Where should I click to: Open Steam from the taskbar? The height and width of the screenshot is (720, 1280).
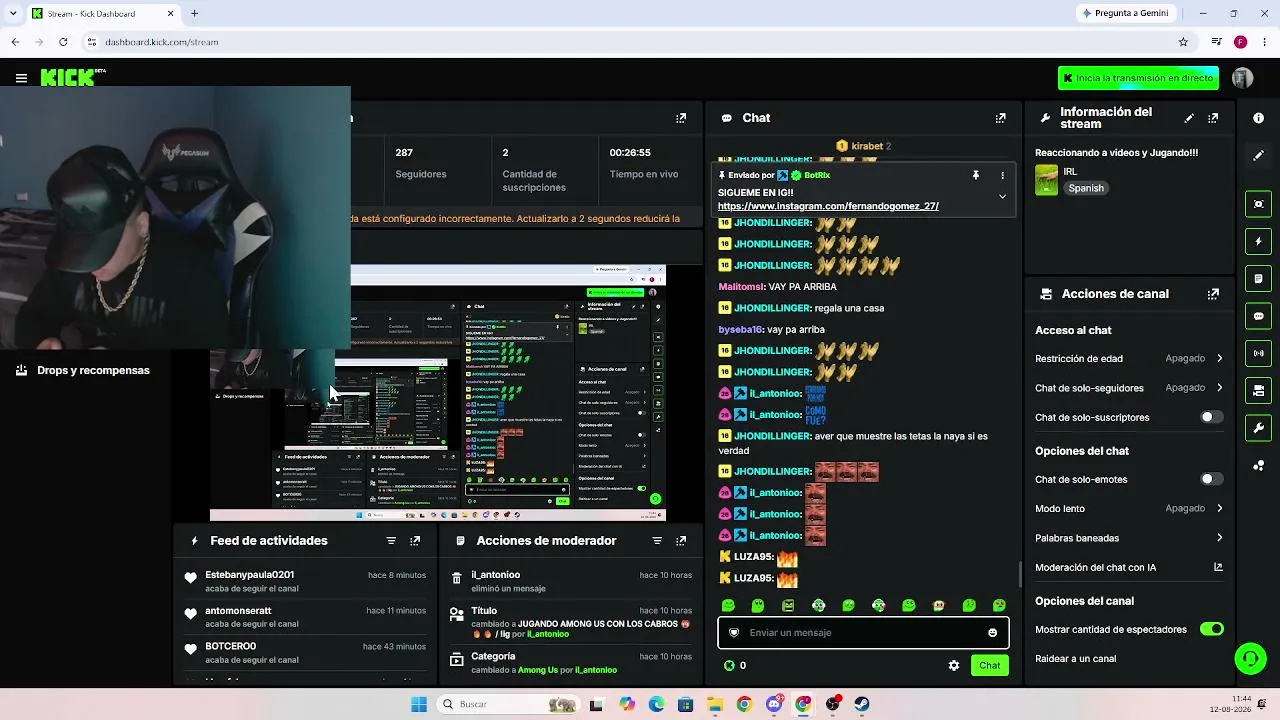point(861,704)
